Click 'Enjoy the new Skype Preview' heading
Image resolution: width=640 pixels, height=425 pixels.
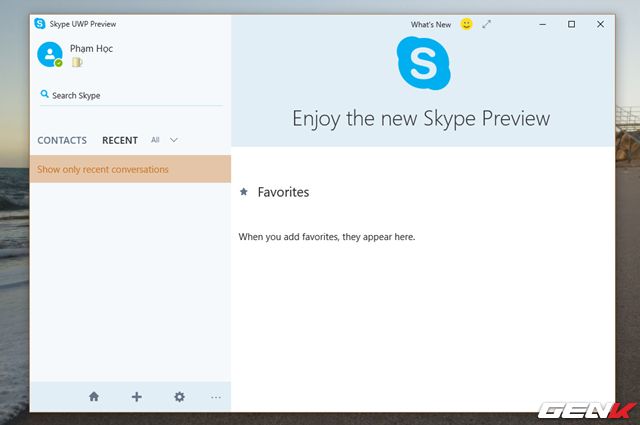pos(421,119)
